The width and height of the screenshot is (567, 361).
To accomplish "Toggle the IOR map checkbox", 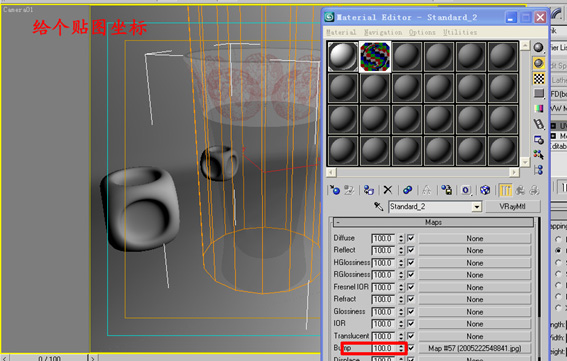I will pos(411,324).
